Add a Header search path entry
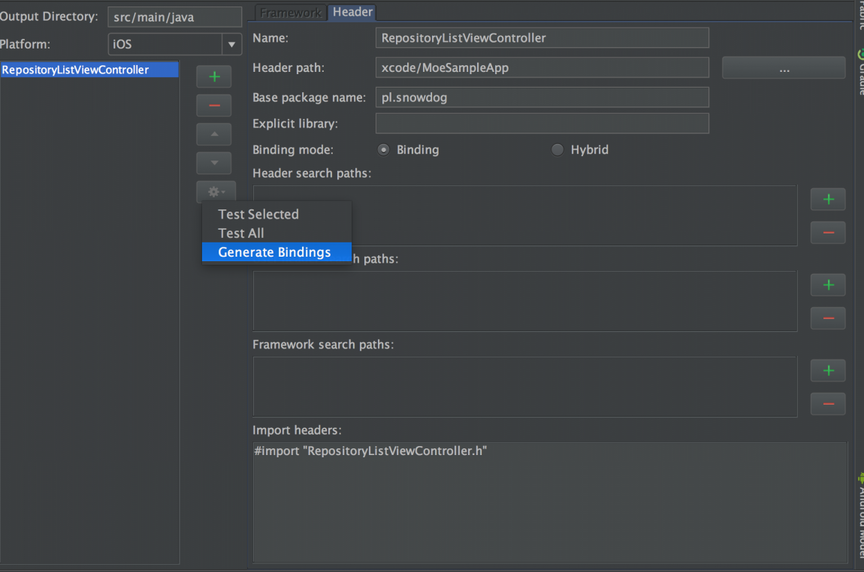This screenshot has width=864, height=572. tap(828, 199)
